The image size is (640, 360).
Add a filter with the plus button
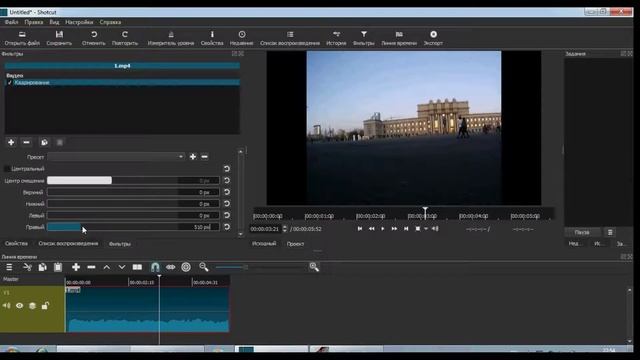click(11, 142)
